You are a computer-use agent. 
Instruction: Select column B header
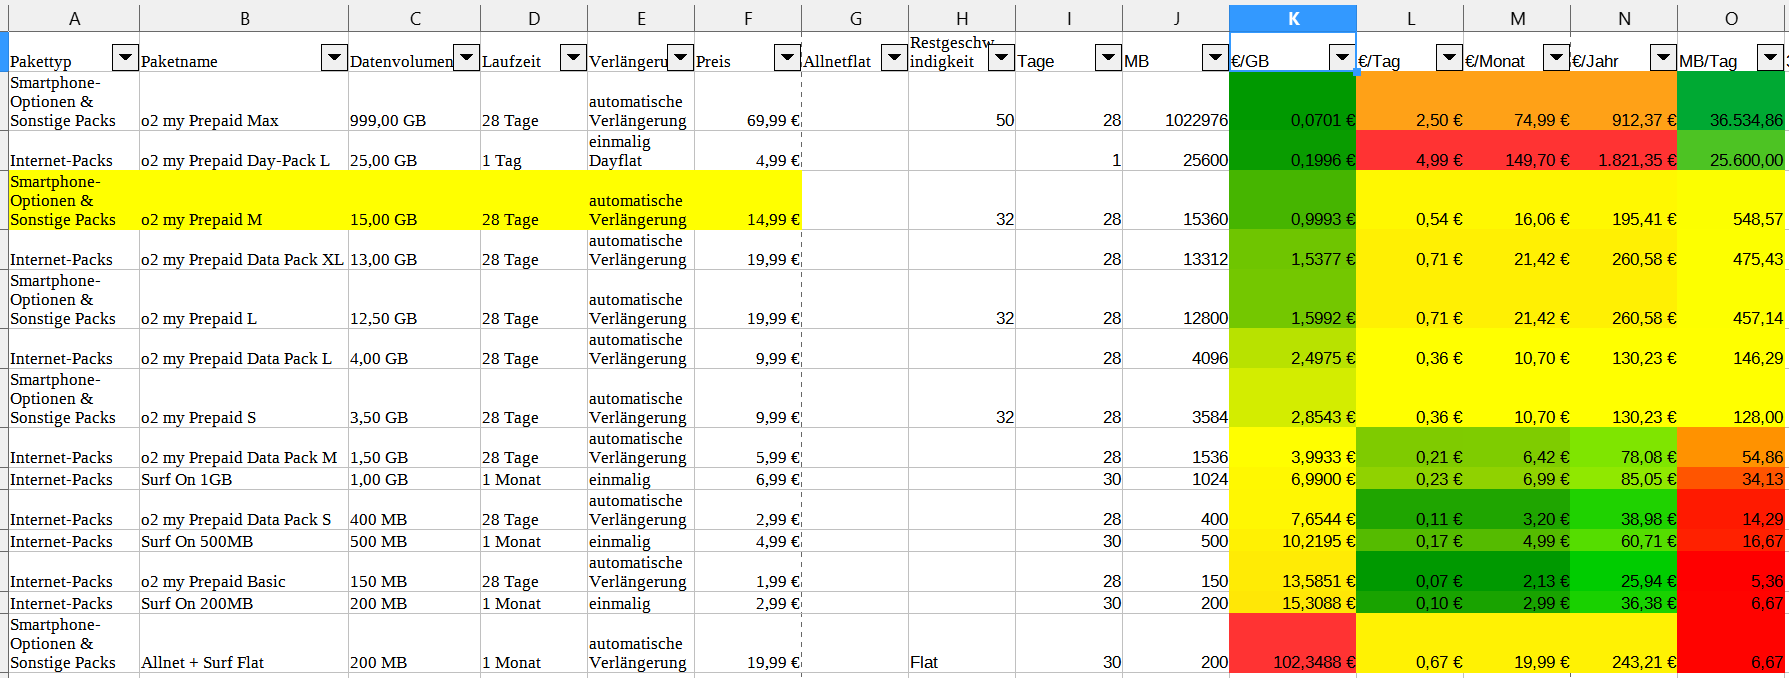click(x=244, y=18)
